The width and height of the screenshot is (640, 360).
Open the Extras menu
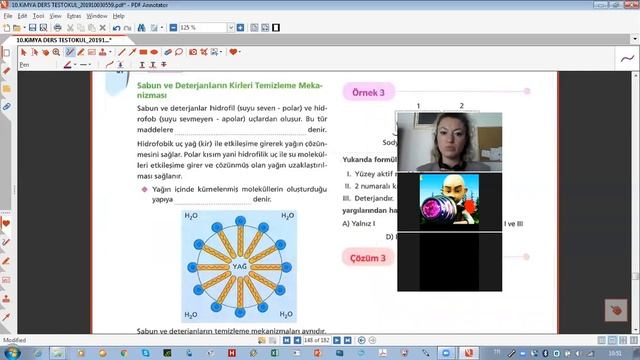pos(74,16)
